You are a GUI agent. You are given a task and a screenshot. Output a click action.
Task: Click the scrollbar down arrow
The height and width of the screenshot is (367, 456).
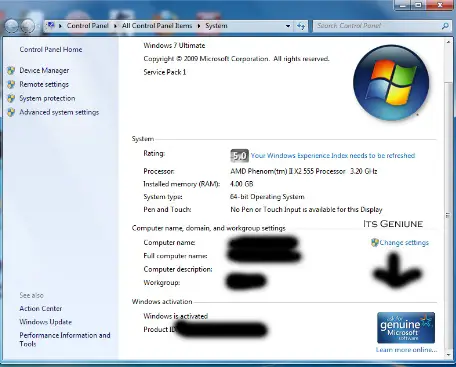pyautogui.click(x=449, y=355)
